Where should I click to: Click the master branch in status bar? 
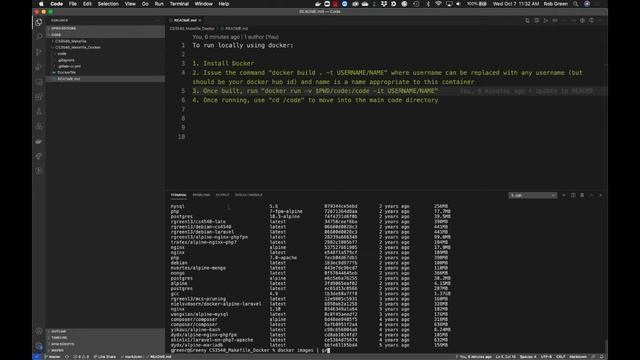(x=53, y=357)
